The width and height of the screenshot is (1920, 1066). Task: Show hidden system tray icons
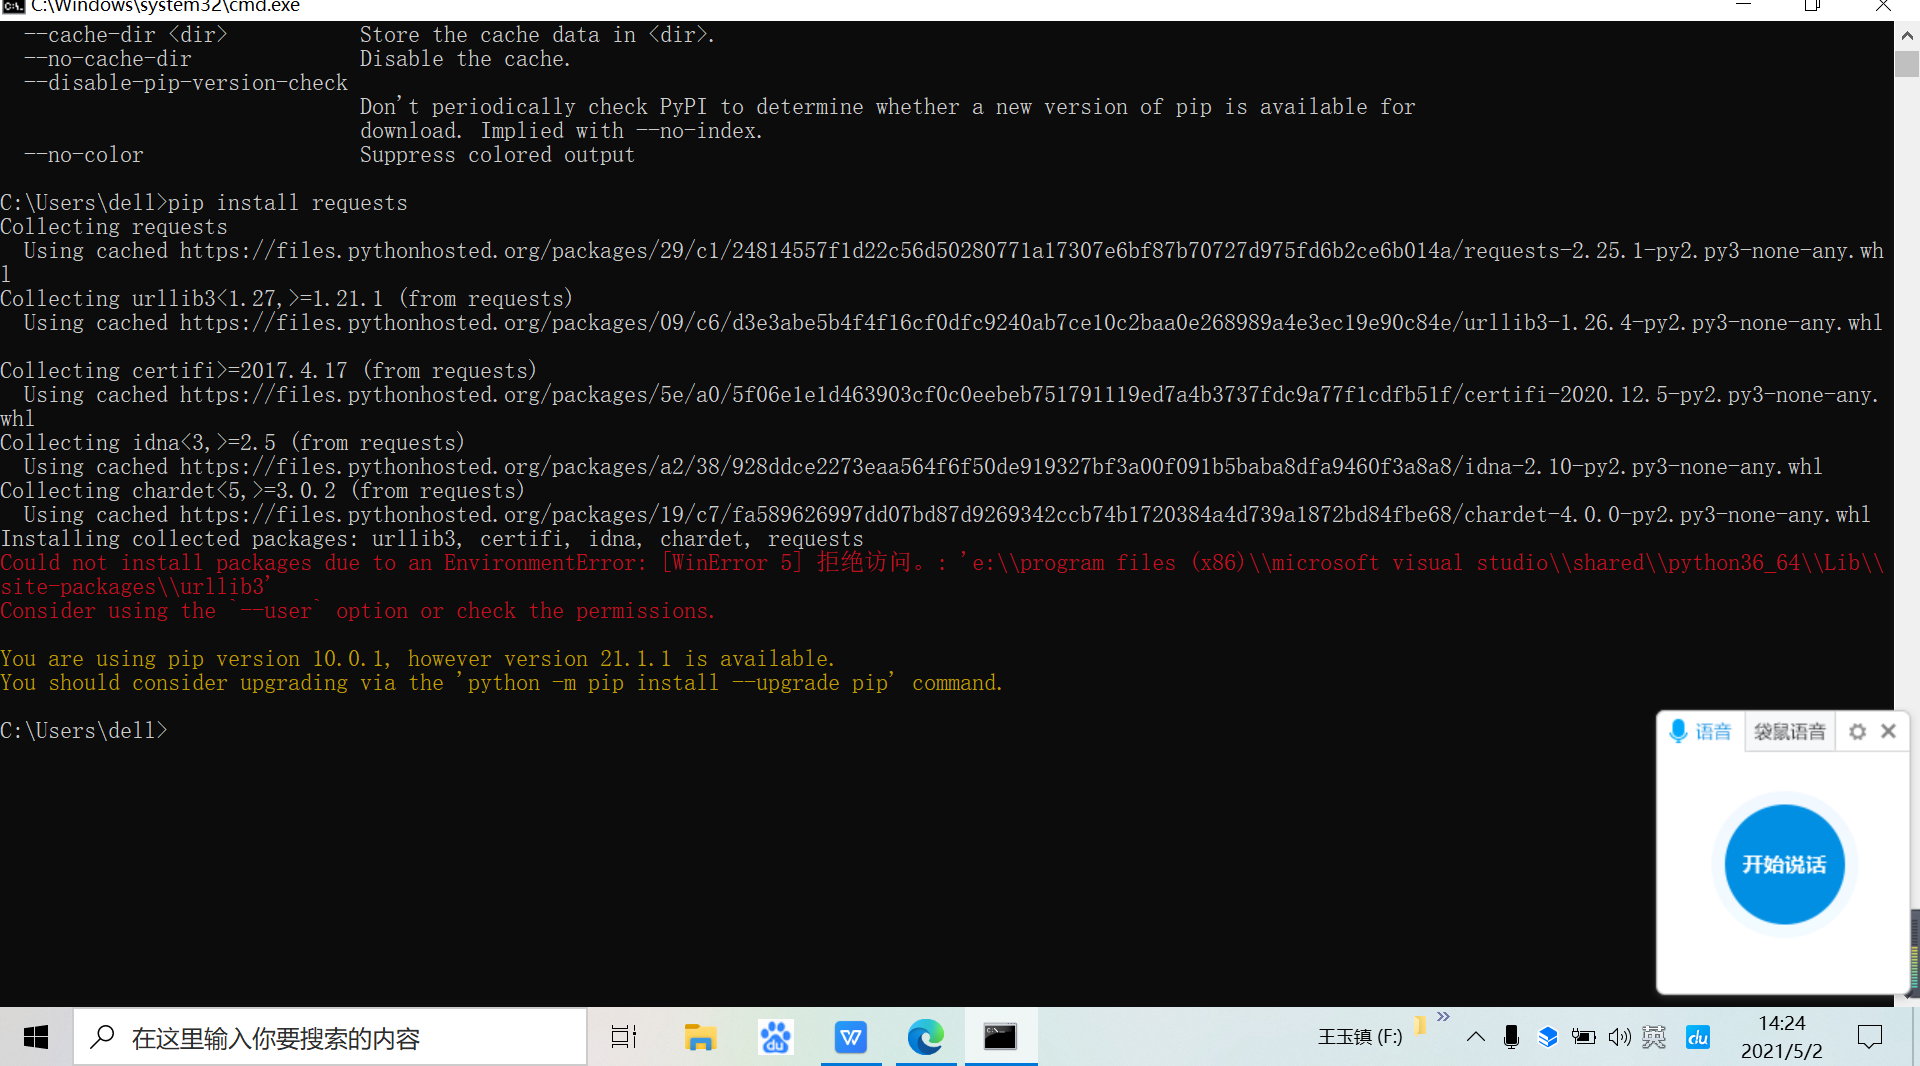[1475, 1037]
